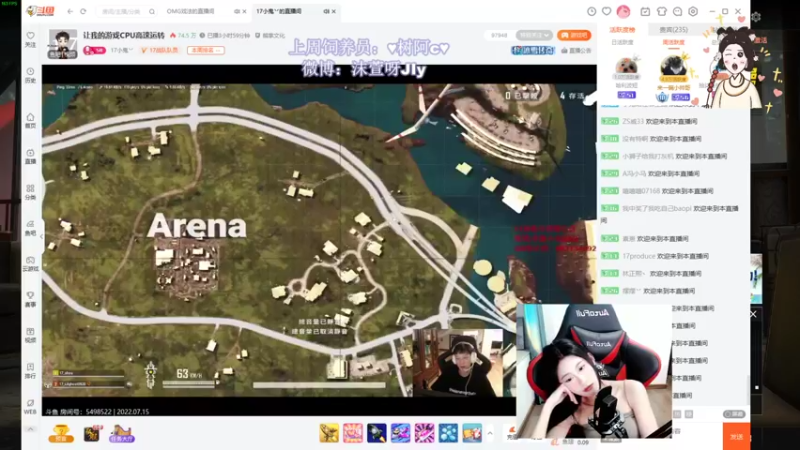Open 视频 videos in the sidebar
The image size is (800, 450).
tap(31, 335)
